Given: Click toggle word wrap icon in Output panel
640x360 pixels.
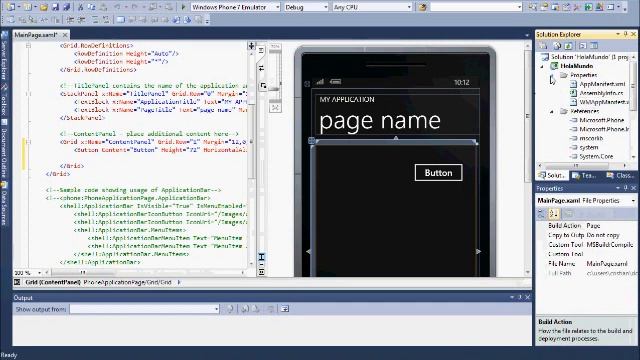Looking at the screenshot, I should point(285,309).
